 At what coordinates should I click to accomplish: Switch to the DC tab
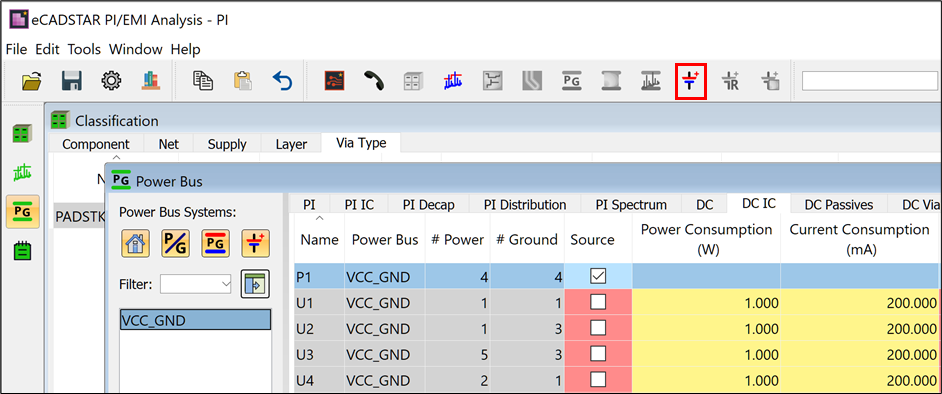coord(704,205)
